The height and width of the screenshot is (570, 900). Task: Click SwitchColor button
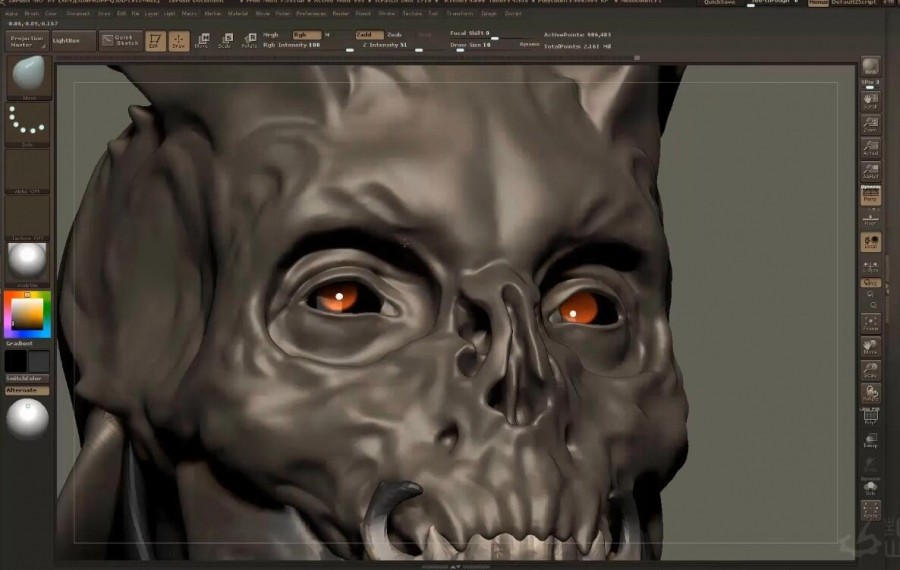point(27,379)
